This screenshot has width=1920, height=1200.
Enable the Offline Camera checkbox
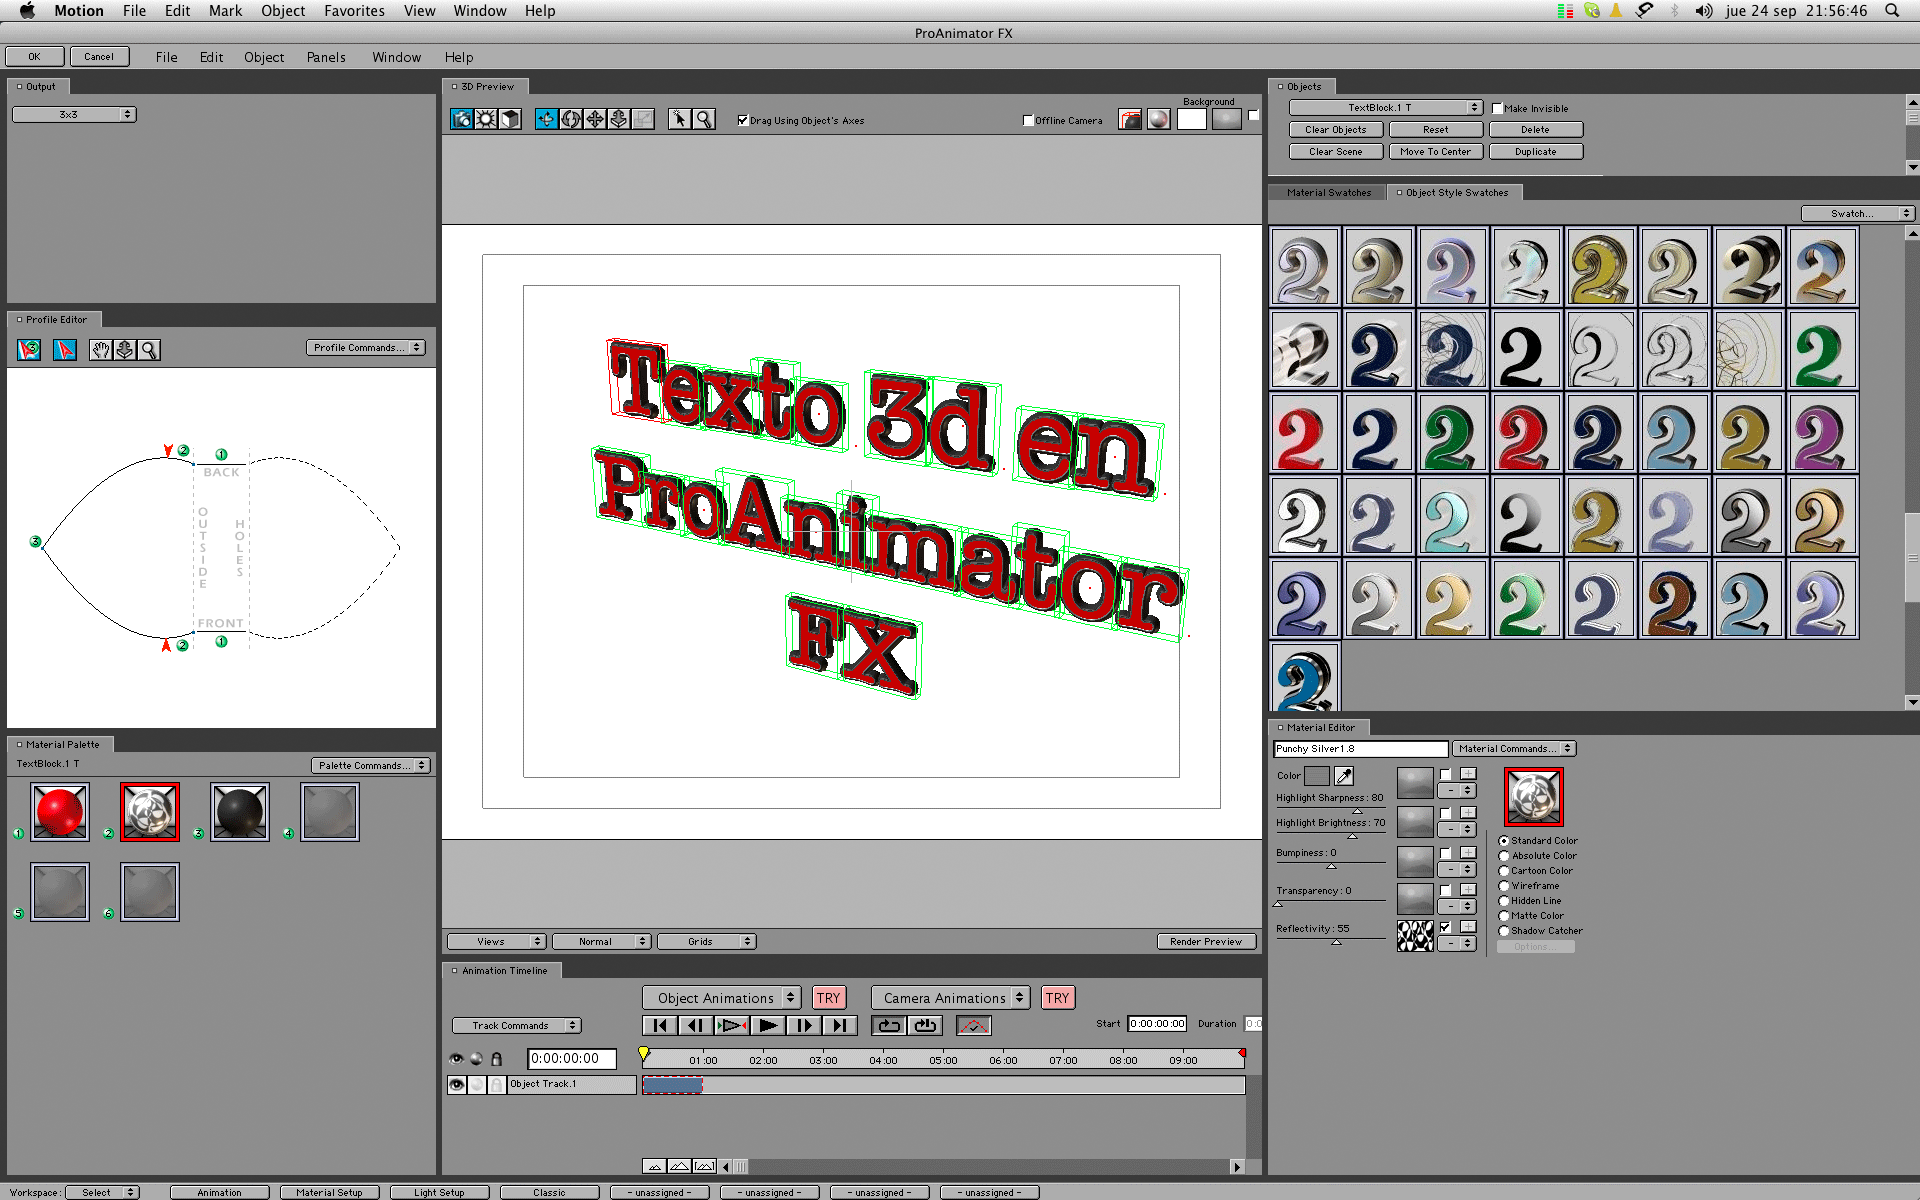(x=1028, y=121)
